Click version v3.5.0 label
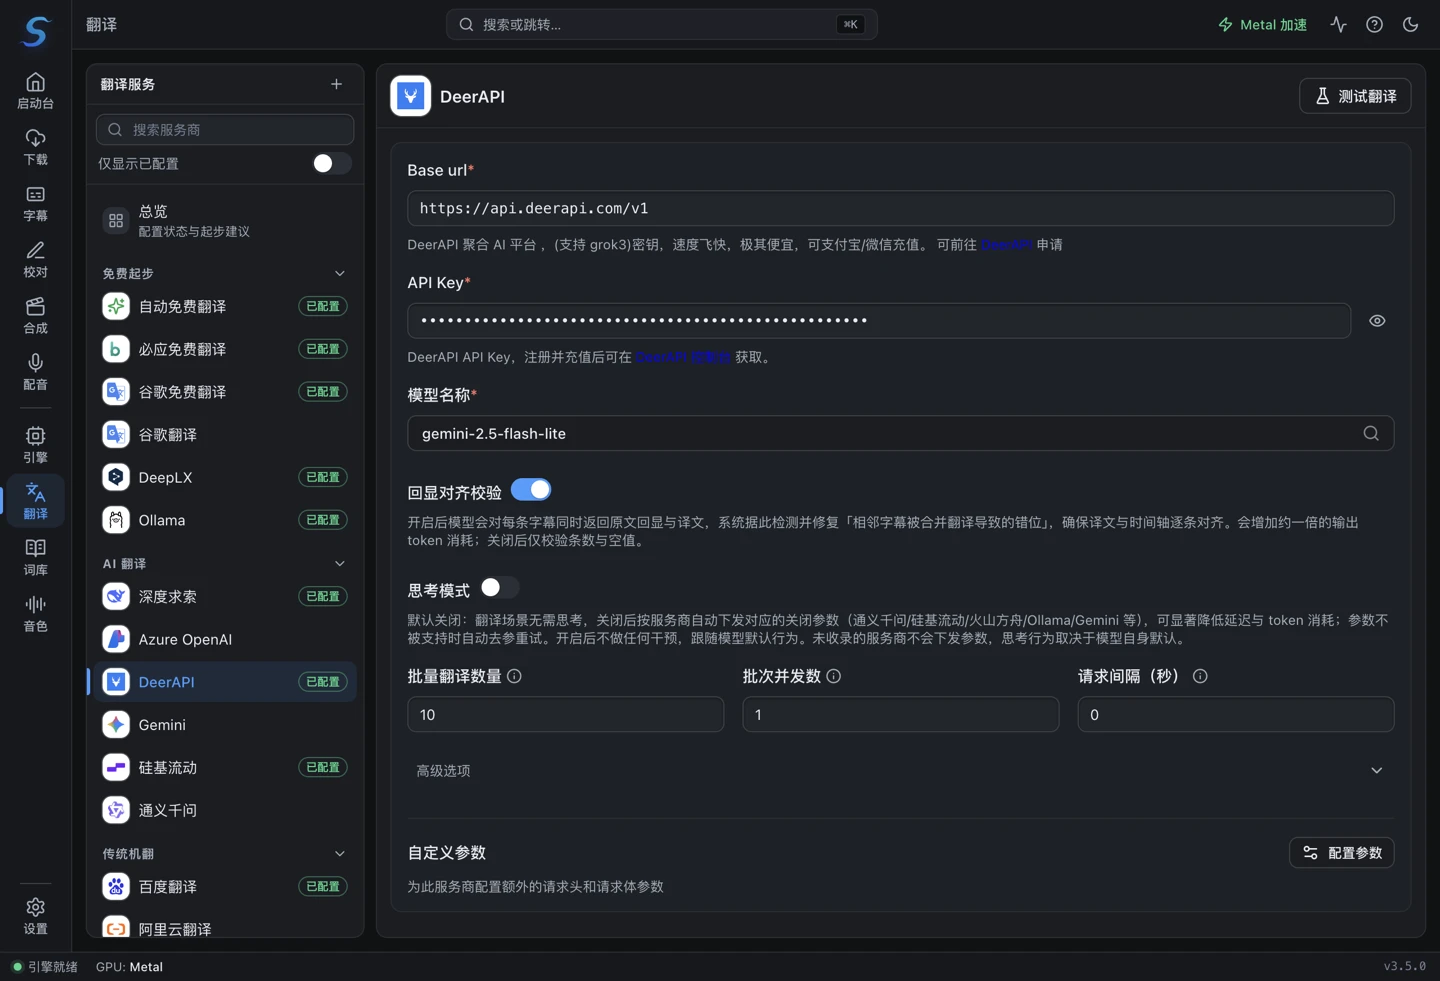The width and height of the screenshot is (1440, 981). [1404, 966]
